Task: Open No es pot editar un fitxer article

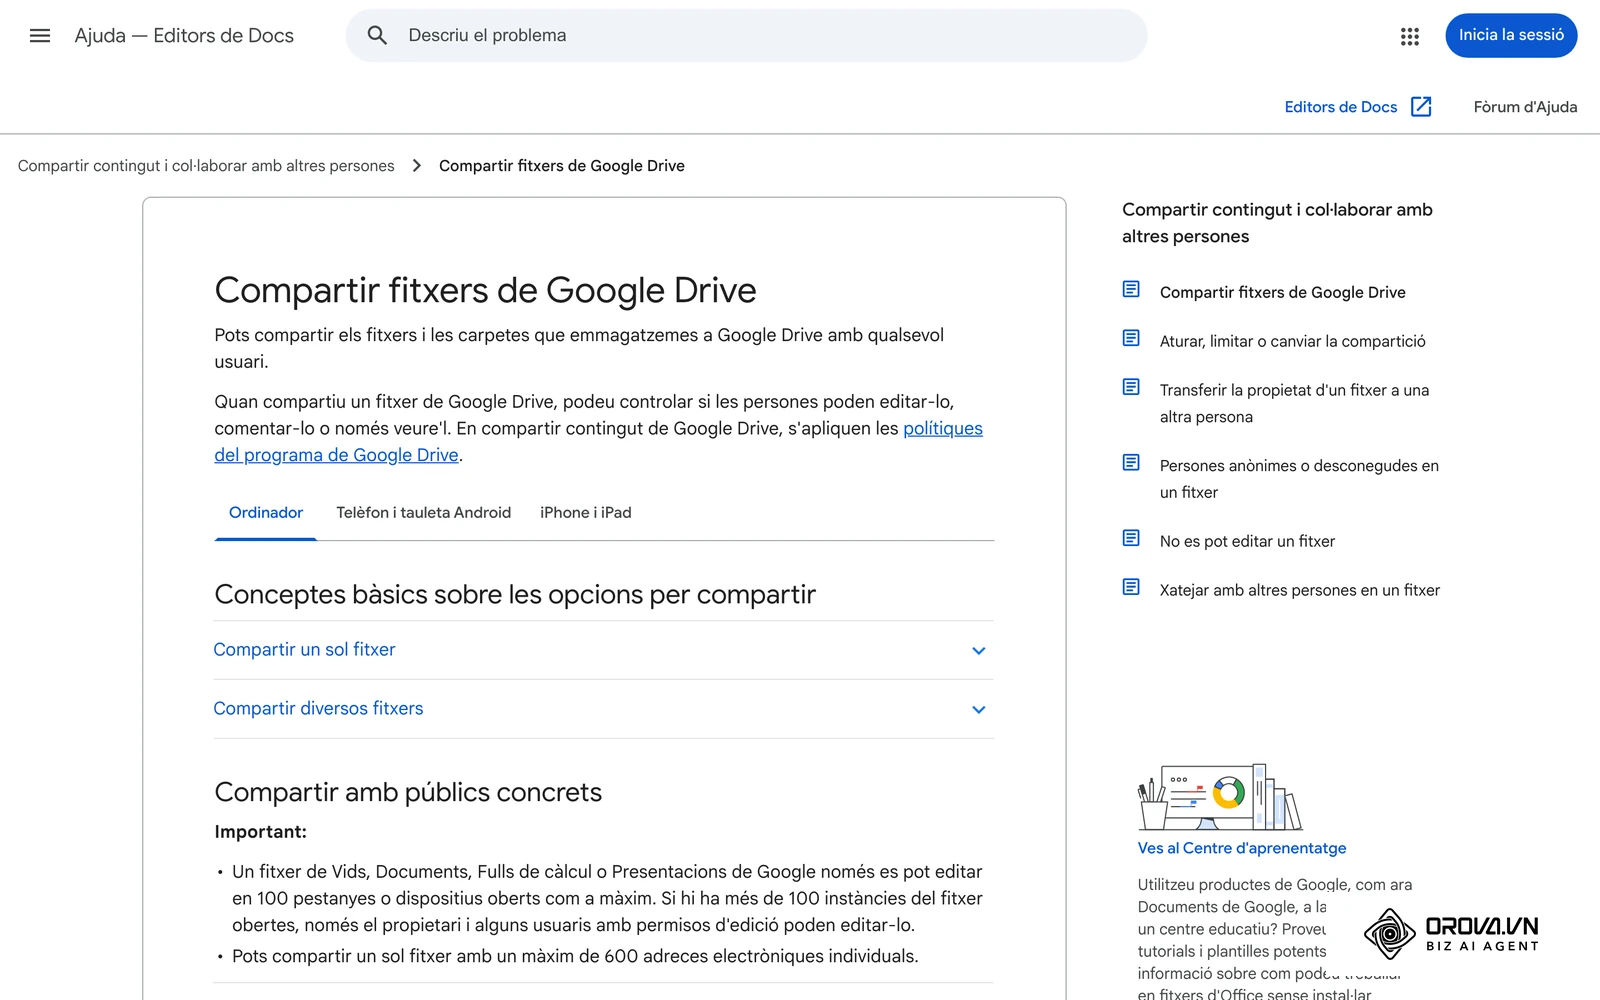Action: pos(1247,541)
